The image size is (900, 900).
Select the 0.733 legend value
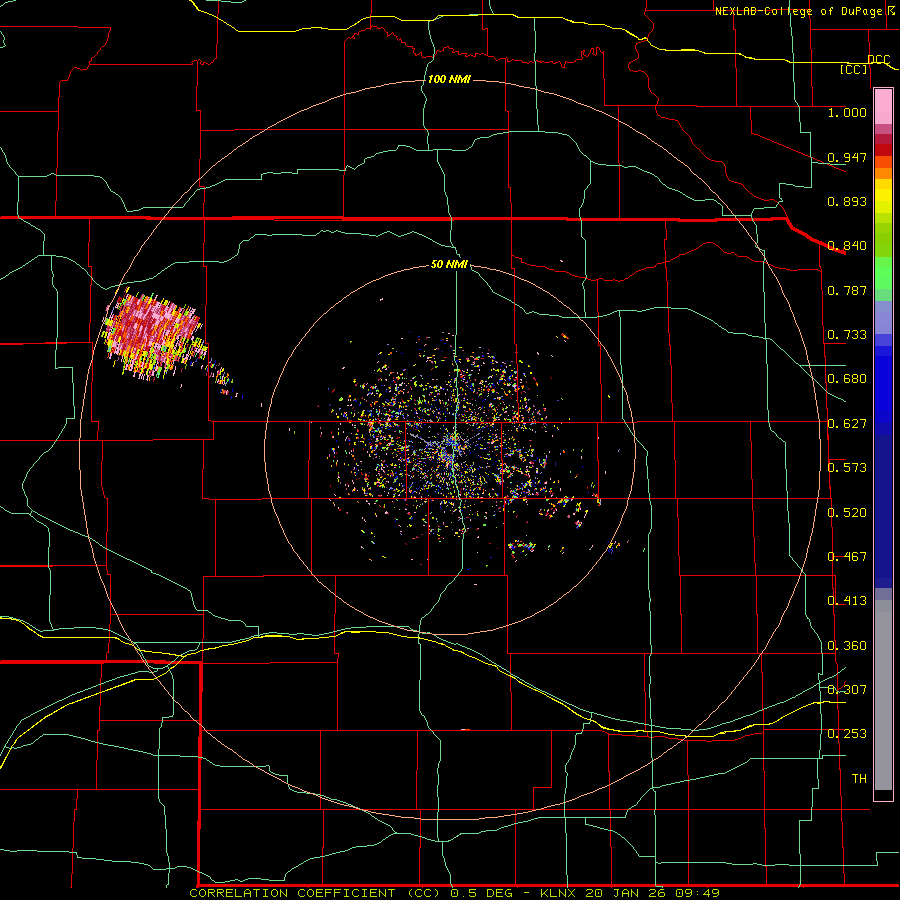tap(847, 335)
